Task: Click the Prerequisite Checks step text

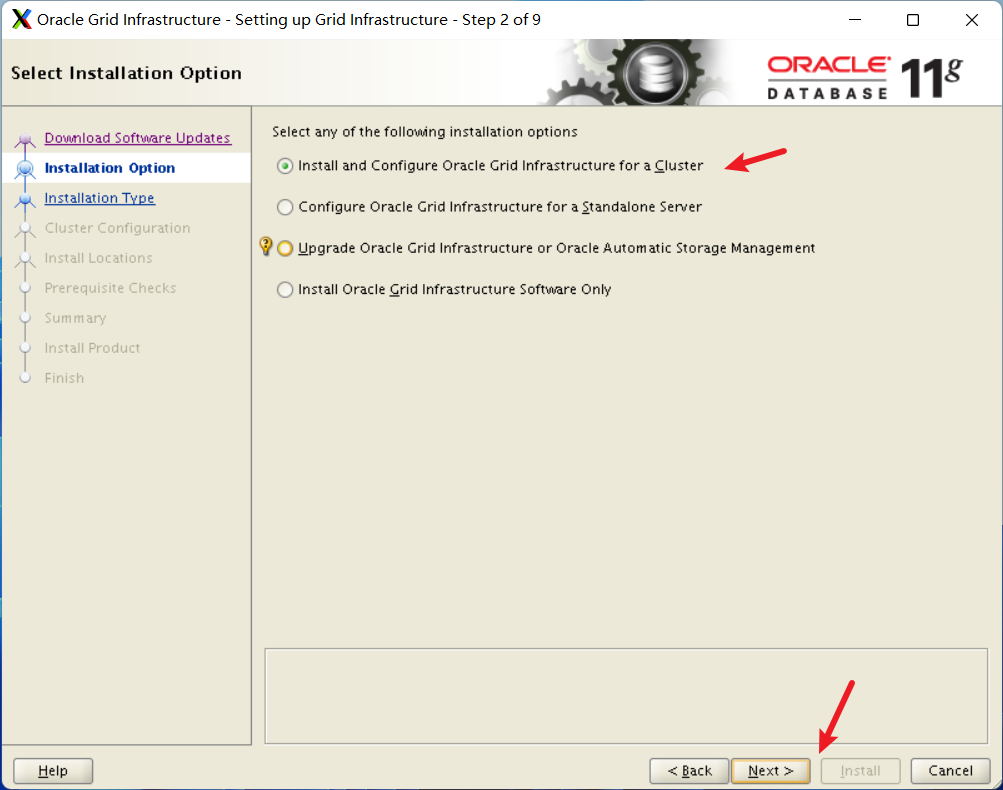Action: [x=110, y=288]
